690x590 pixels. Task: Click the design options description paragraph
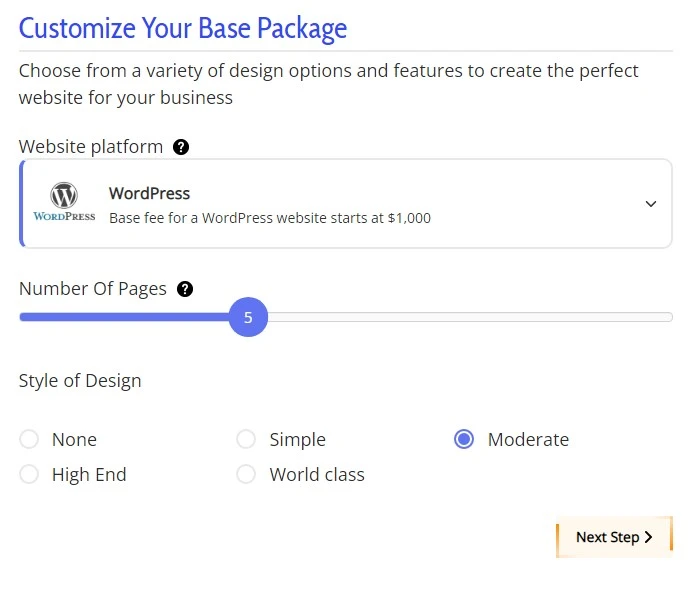pyautogui.click(x=328, y=84)
